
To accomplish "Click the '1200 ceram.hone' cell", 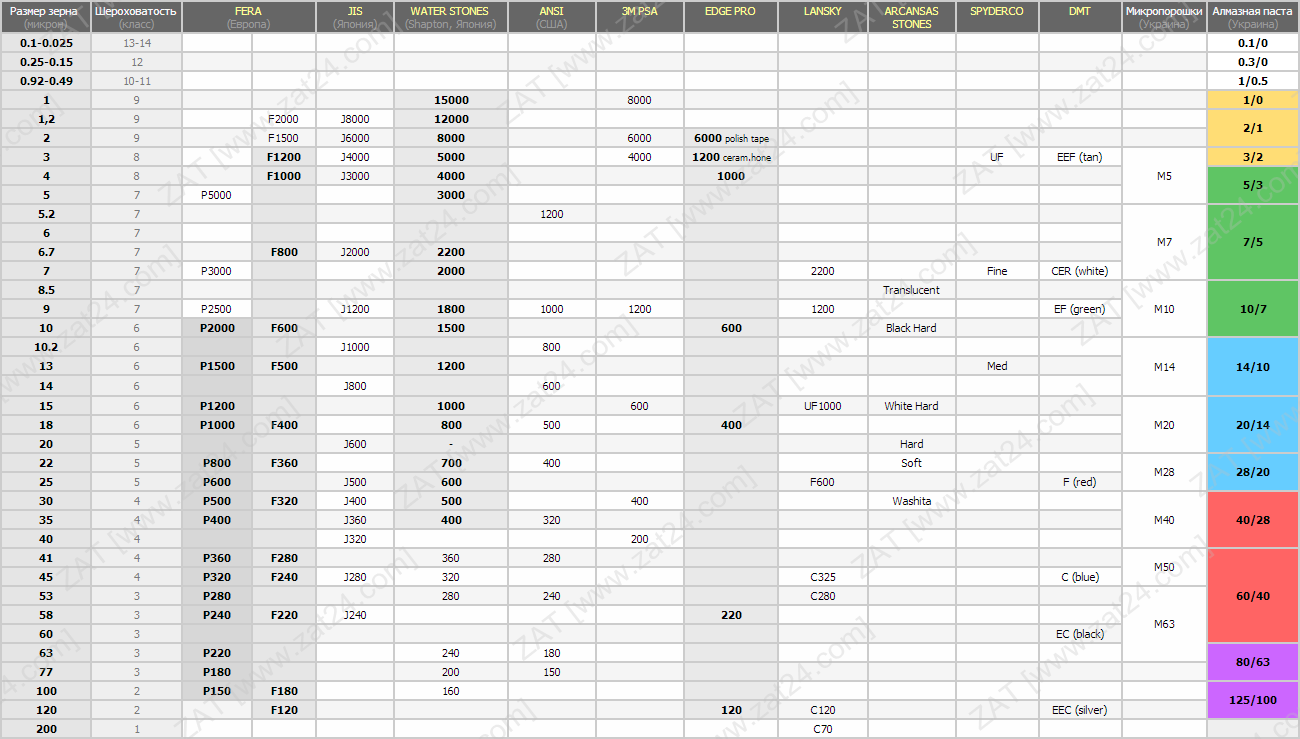I will pyautogui.click(x=731, y=157).
